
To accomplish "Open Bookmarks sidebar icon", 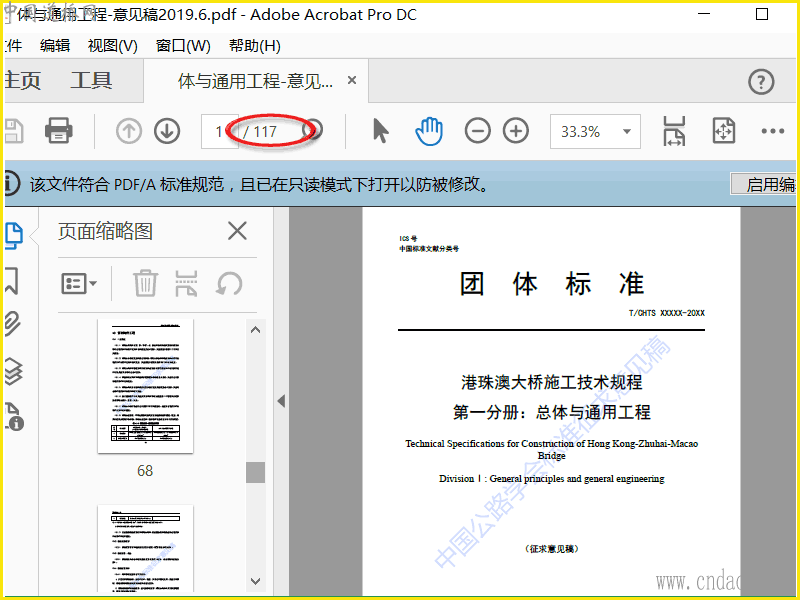I will tap(12, 281).
